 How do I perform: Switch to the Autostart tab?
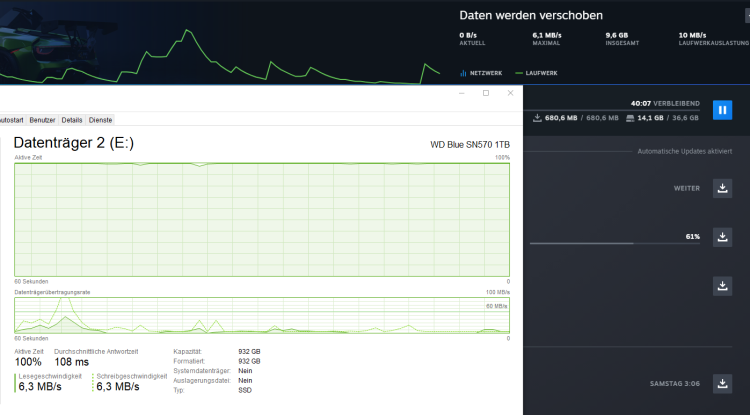pos(11,119)
